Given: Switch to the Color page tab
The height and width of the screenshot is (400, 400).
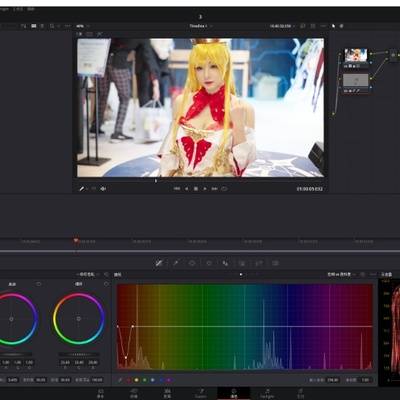Looking at the screenshot, I should tap(234, 393).
